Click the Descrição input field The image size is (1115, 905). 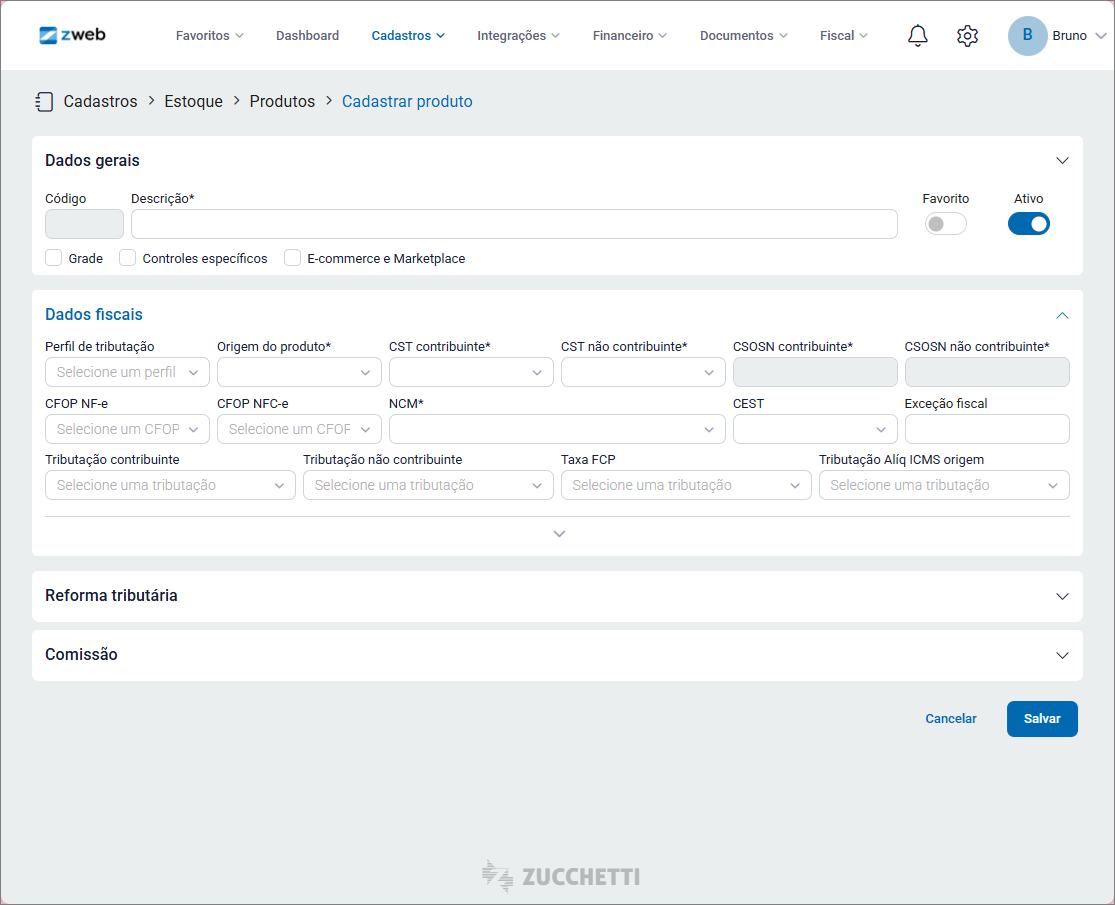pyautogui.click(x=514, y=224)
